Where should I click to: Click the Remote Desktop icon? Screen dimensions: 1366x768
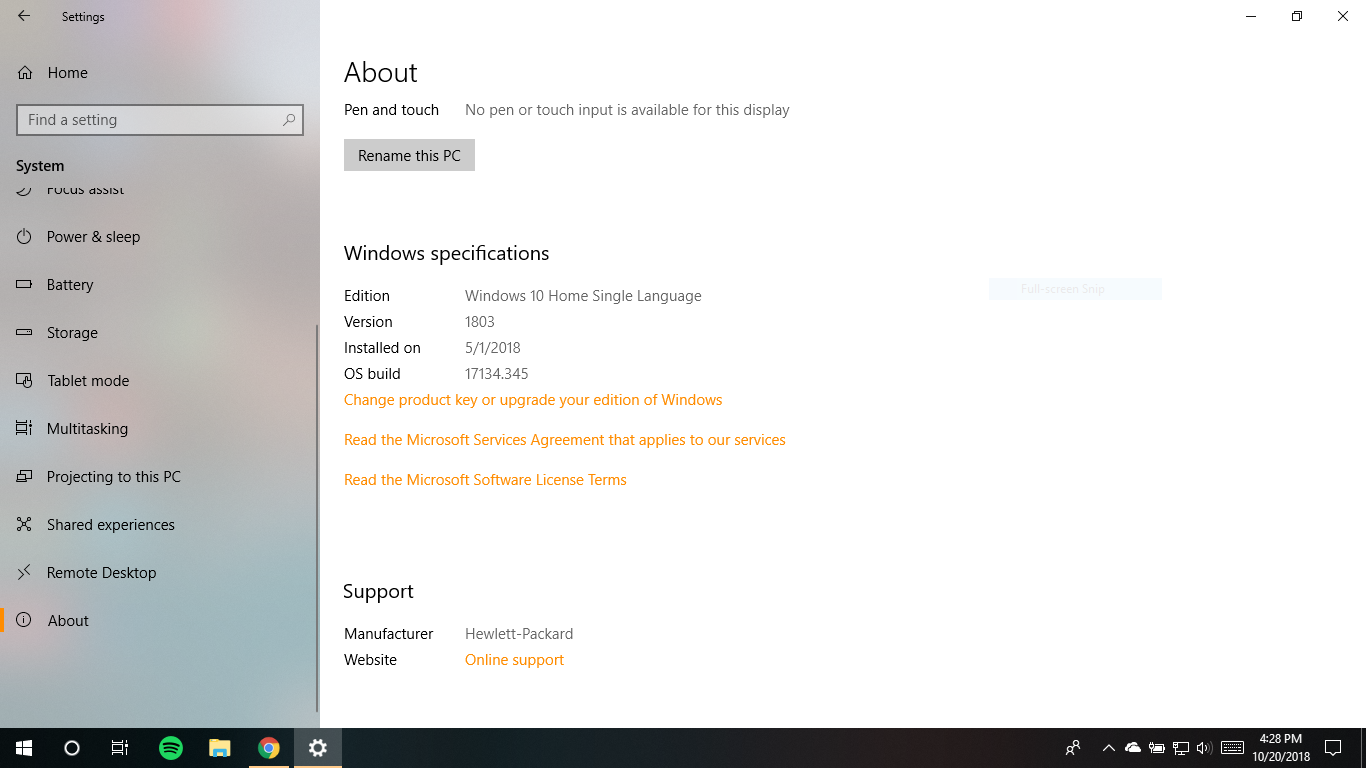(25, 573)
